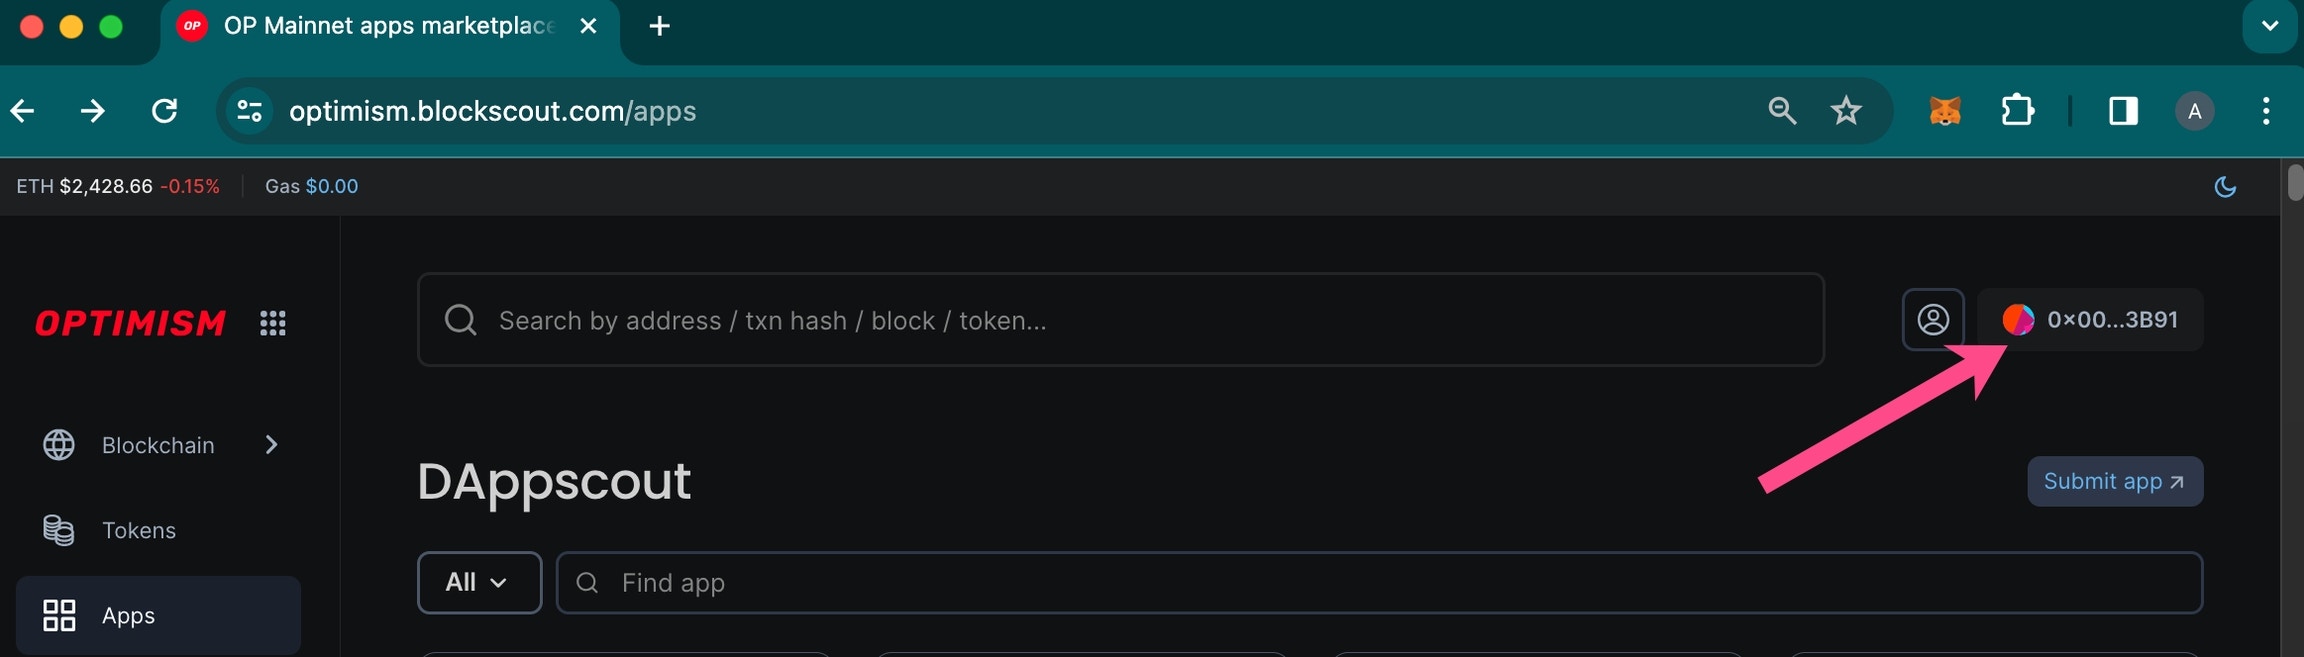Focus the Find app search field

(1379, 582)
